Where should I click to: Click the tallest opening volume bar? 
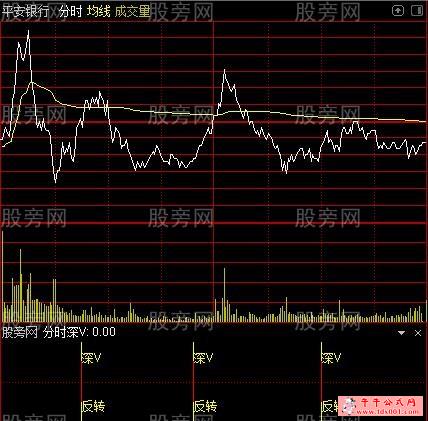click(x=2, y=276)
